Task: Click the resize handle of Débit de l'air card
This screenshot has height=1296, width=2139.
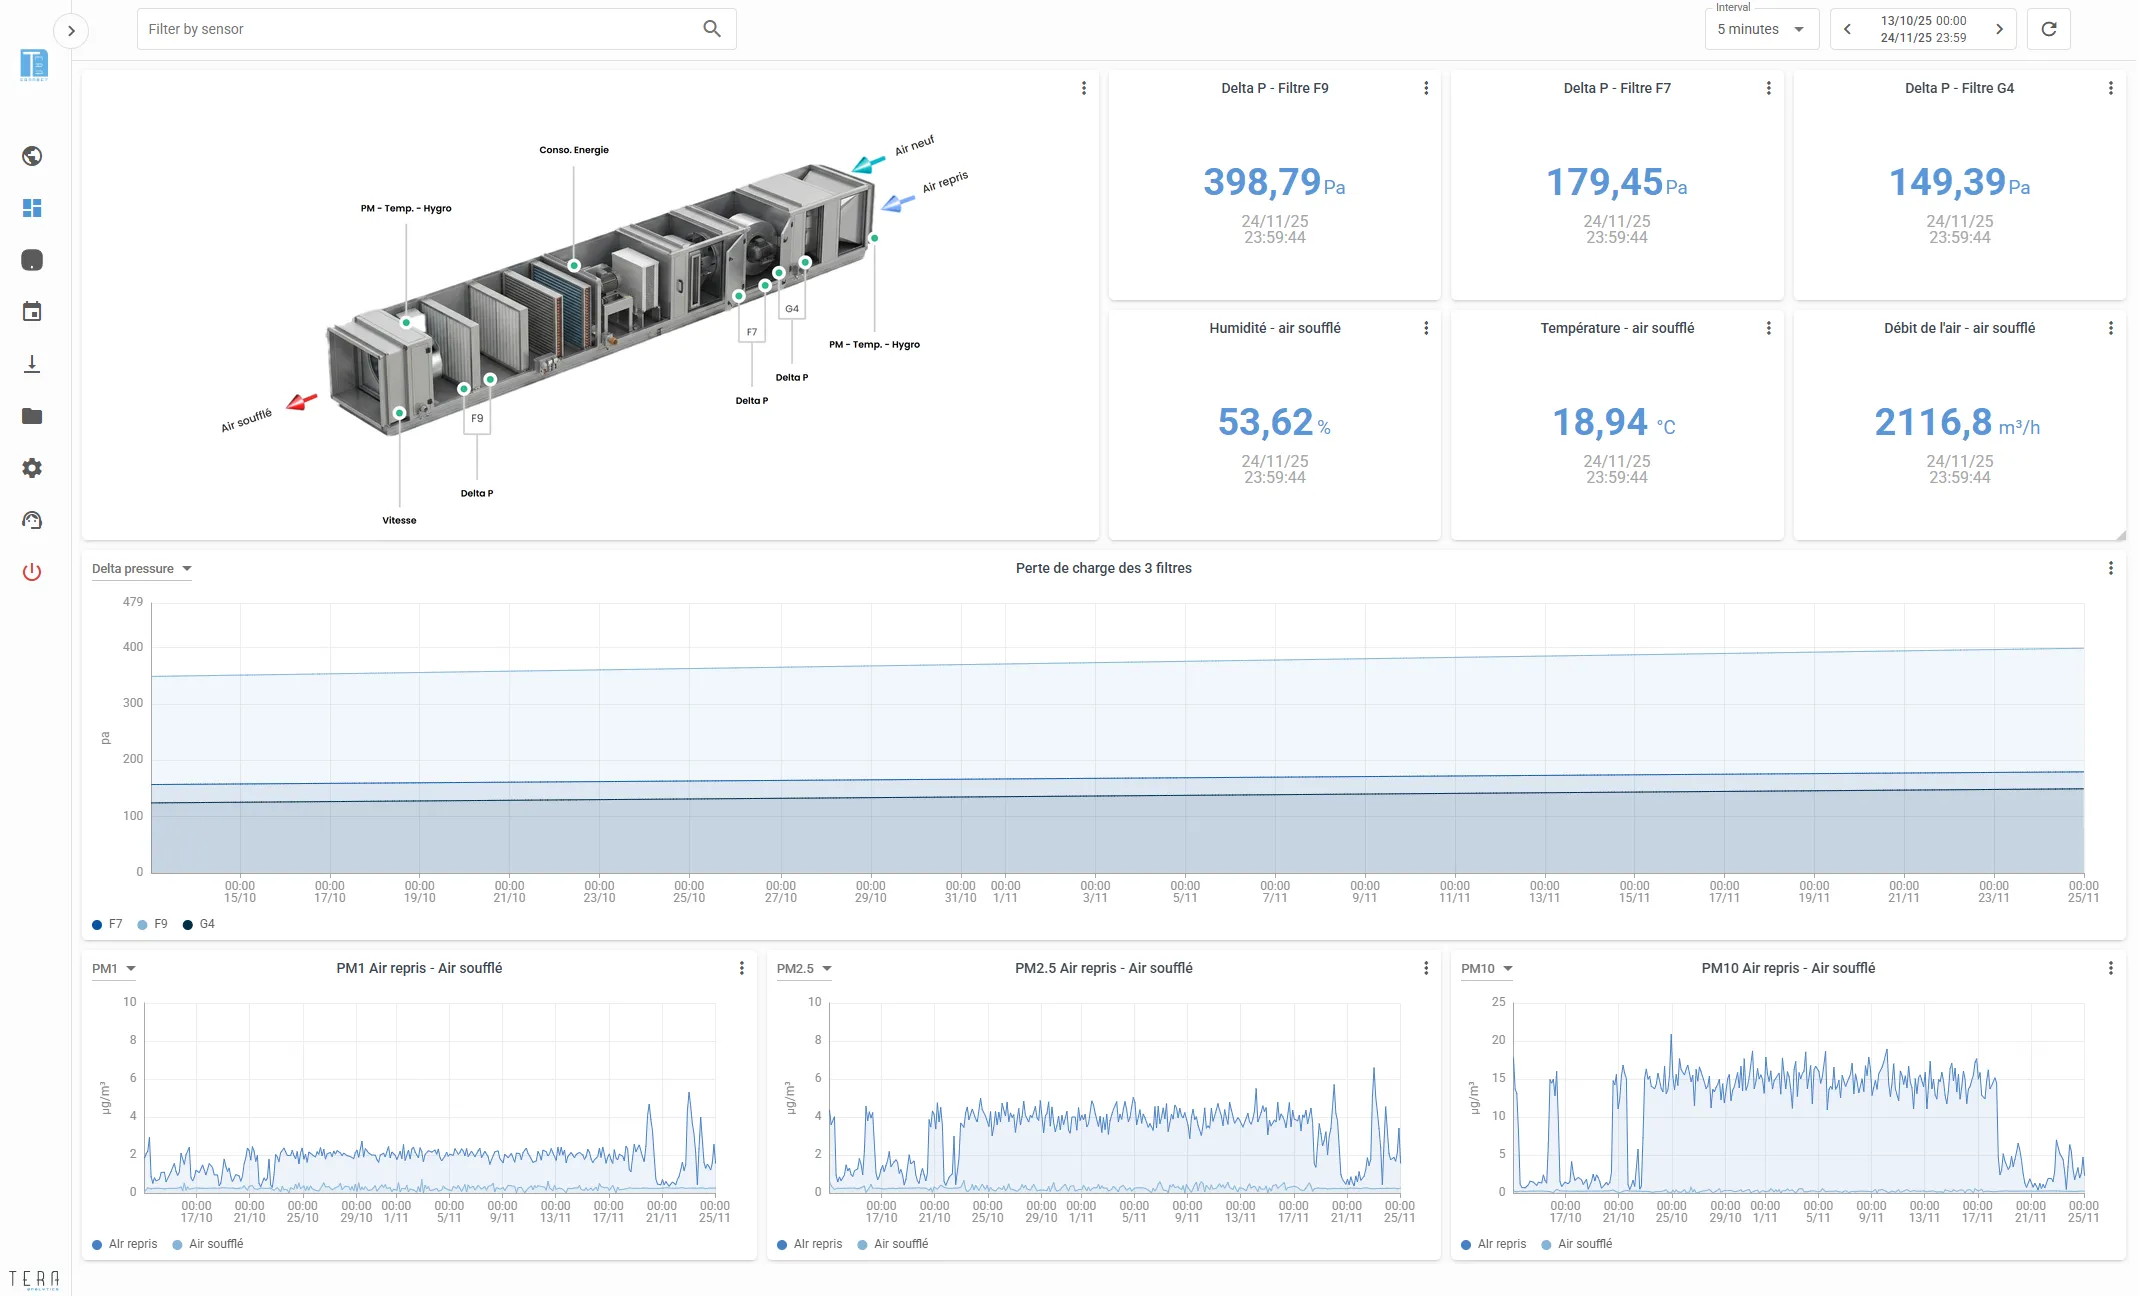Action: [2120, 535]
